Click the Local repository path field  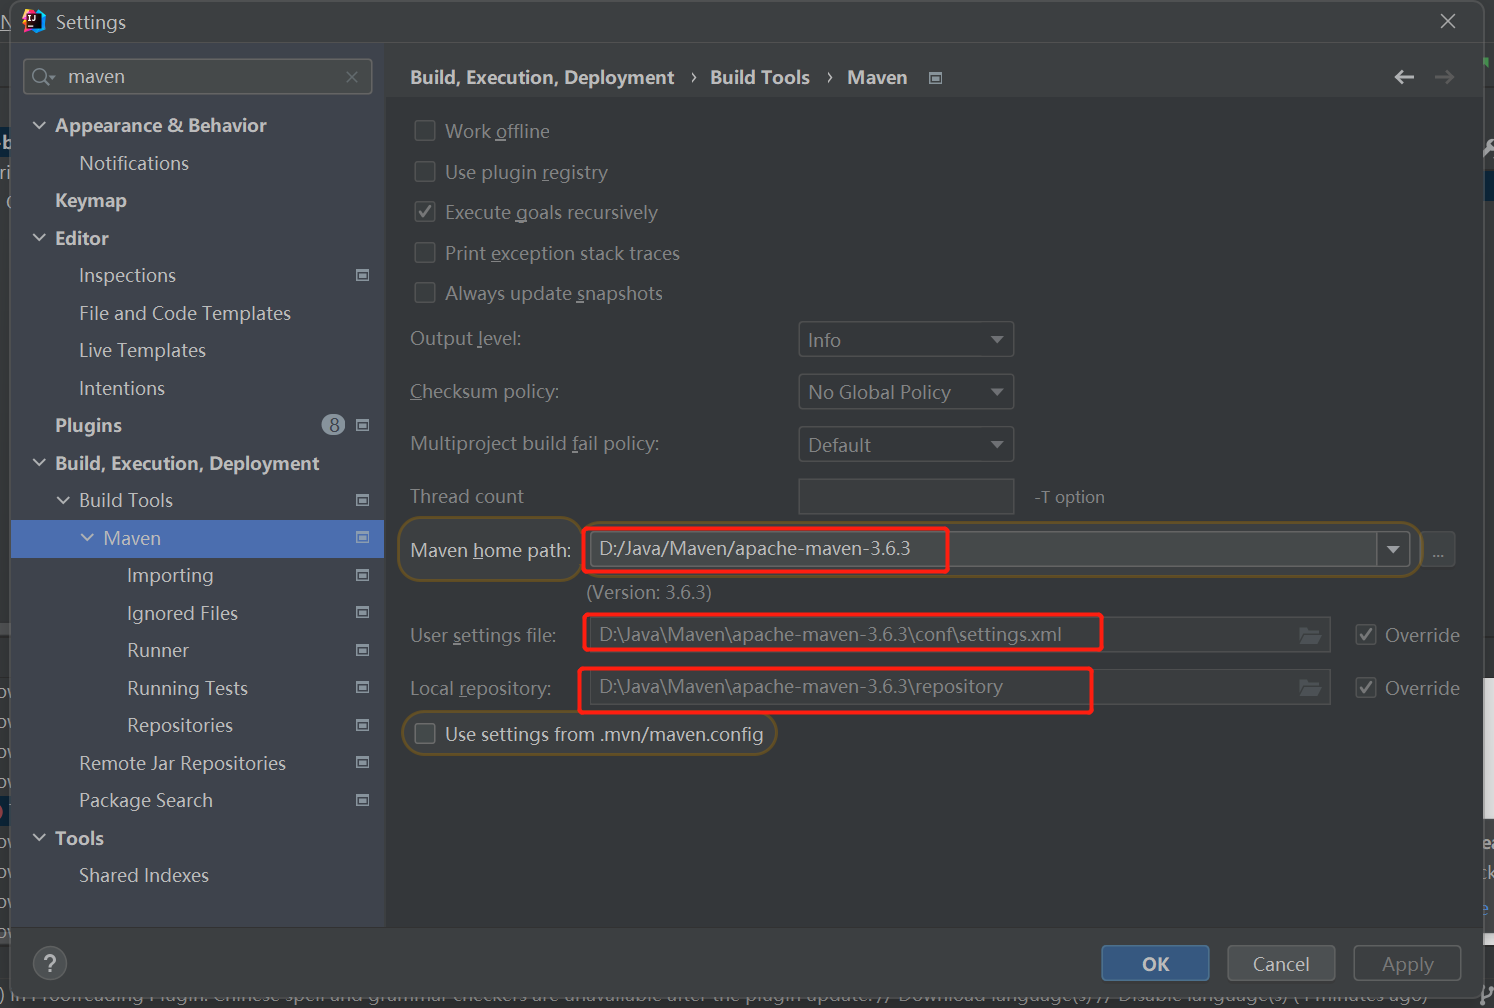(x=959, y=687)
